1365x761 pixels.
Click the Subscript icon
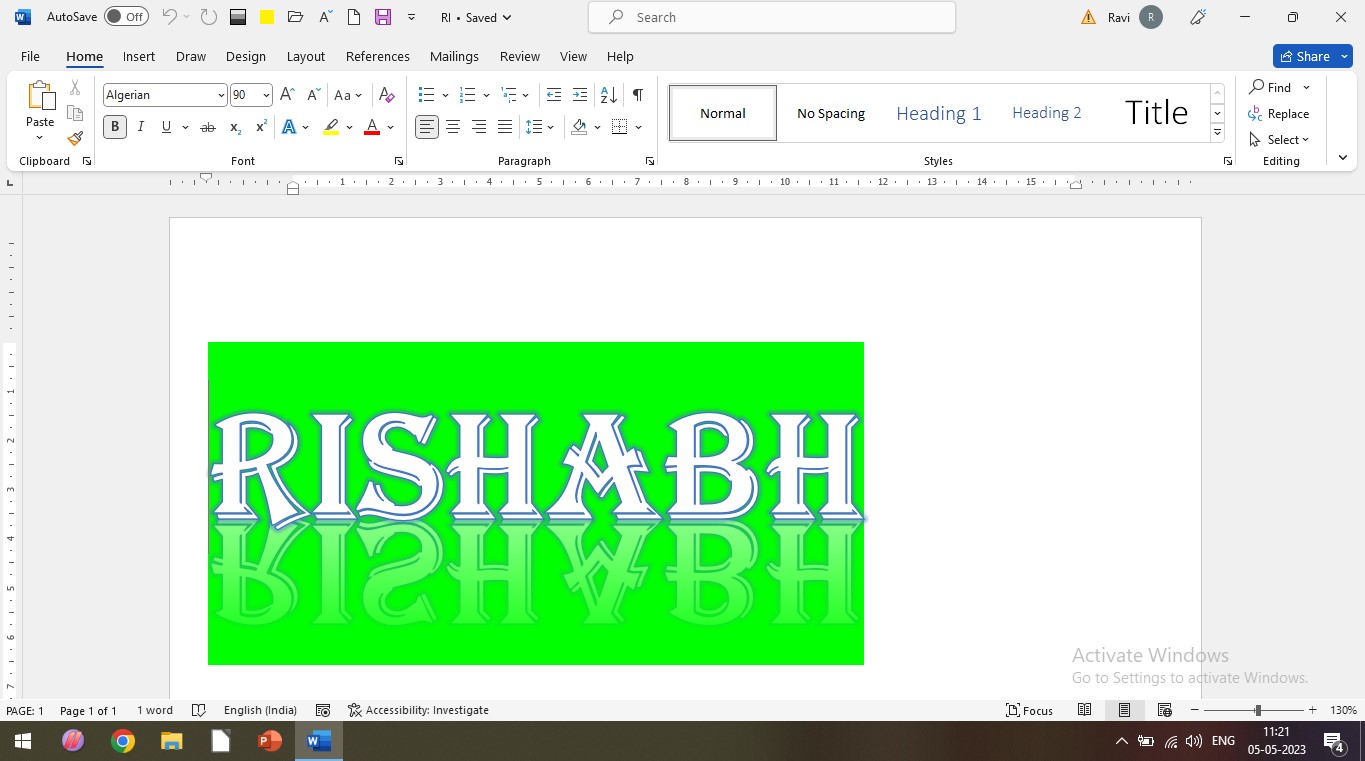click(235, 127)
